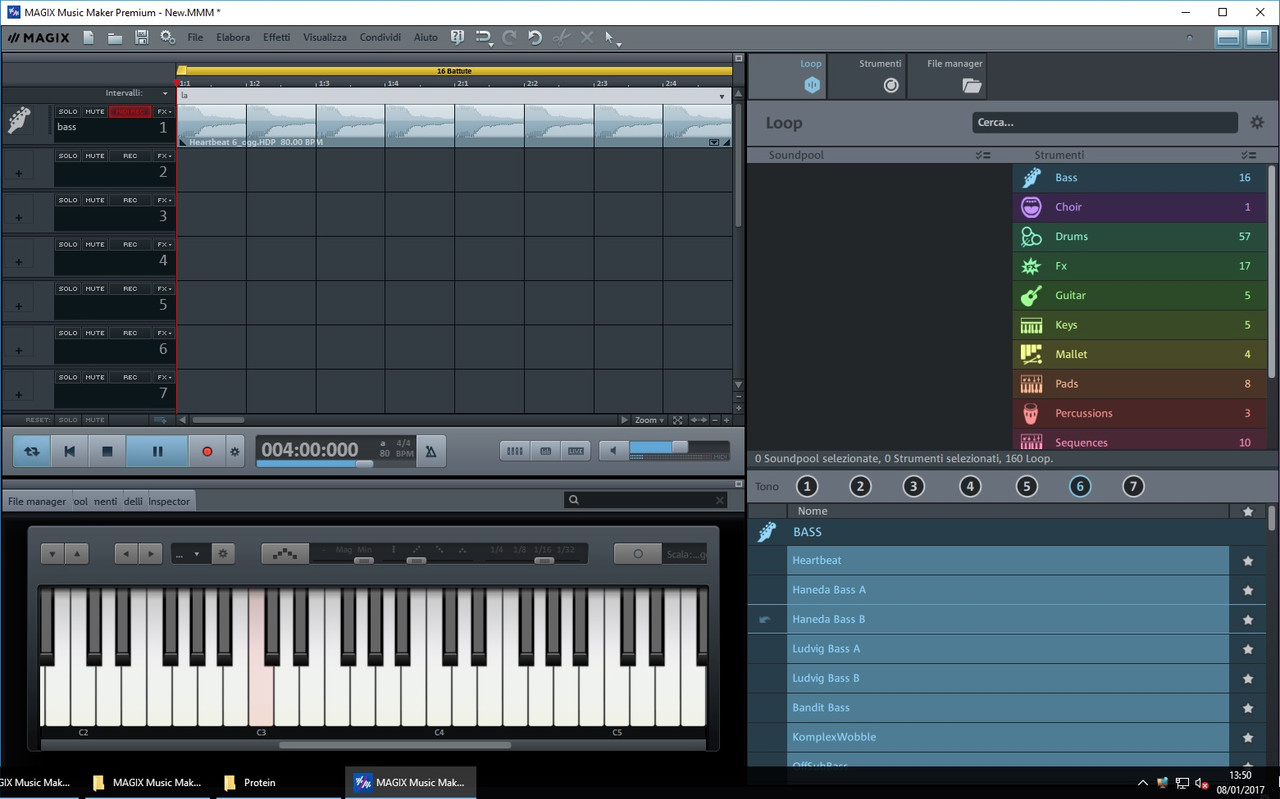The image size is (1280, 799).
Task: Toggle loop playback mode in the transport
Action: pyautogui.click(x=32, y=451)
